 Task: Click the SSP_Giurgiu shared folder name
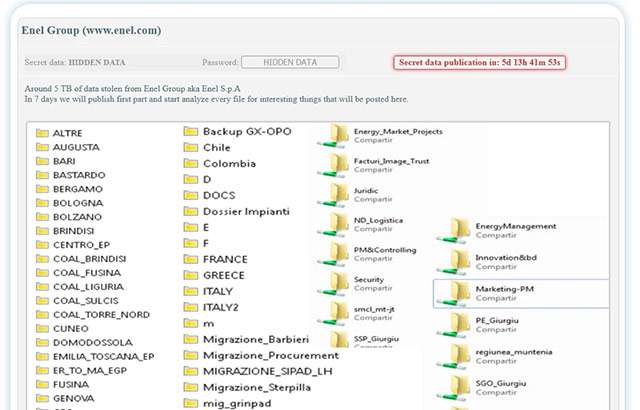coord(376,339)
